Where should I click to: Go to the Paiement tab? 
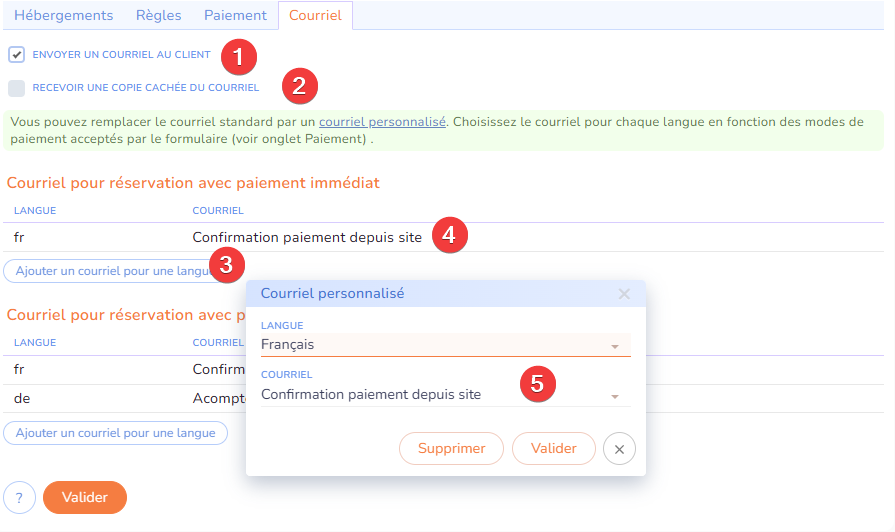[x=235, y=15]
